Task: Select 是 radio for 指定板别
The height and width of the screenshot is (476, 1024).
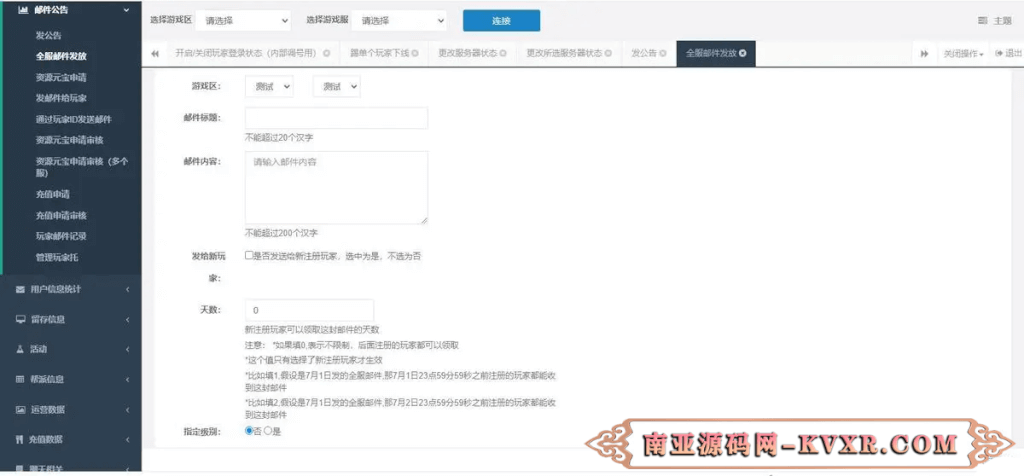Action: tap(267, 431)
